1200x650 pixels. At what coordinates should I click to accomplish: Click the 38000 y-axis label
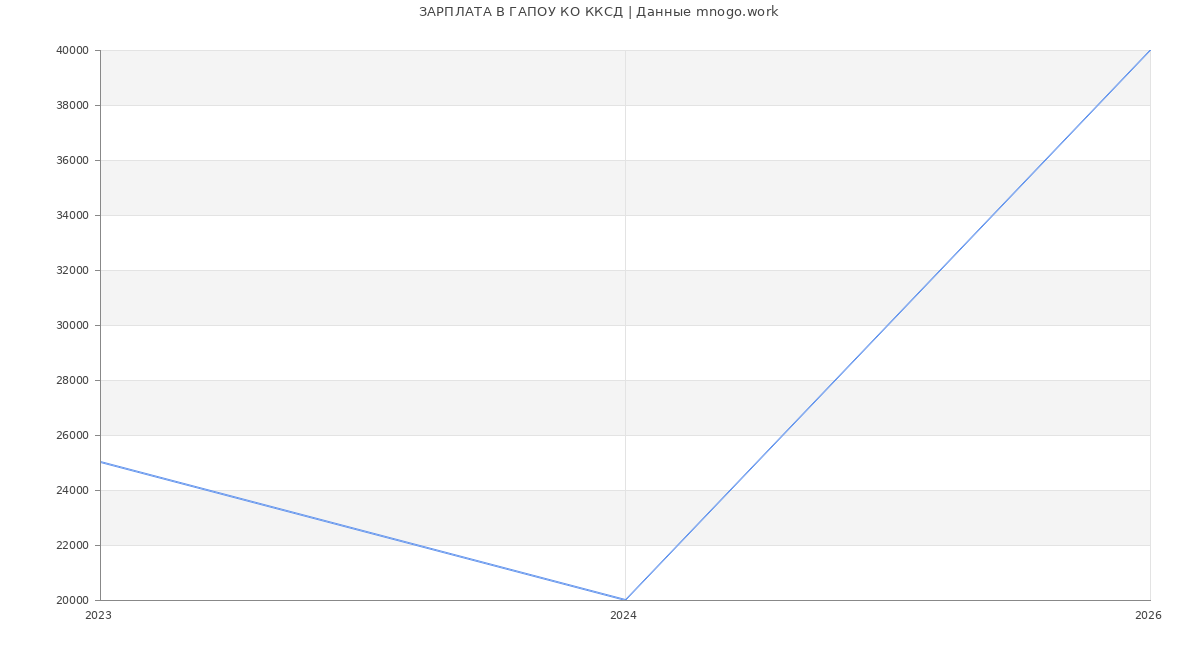click(71, 105)
